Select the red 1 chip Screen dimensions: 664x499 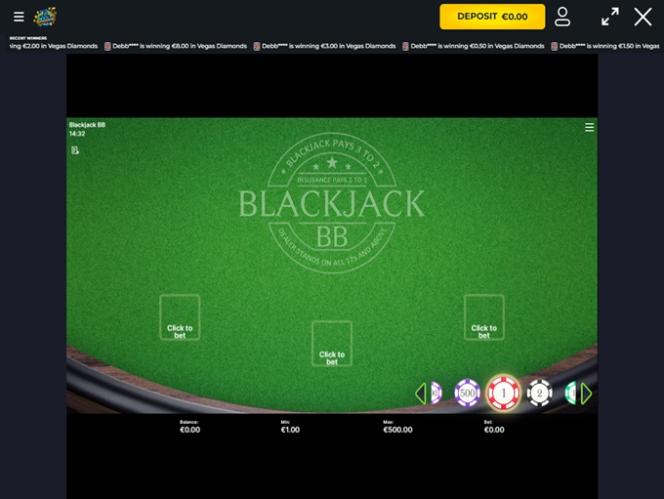[503, 393]
